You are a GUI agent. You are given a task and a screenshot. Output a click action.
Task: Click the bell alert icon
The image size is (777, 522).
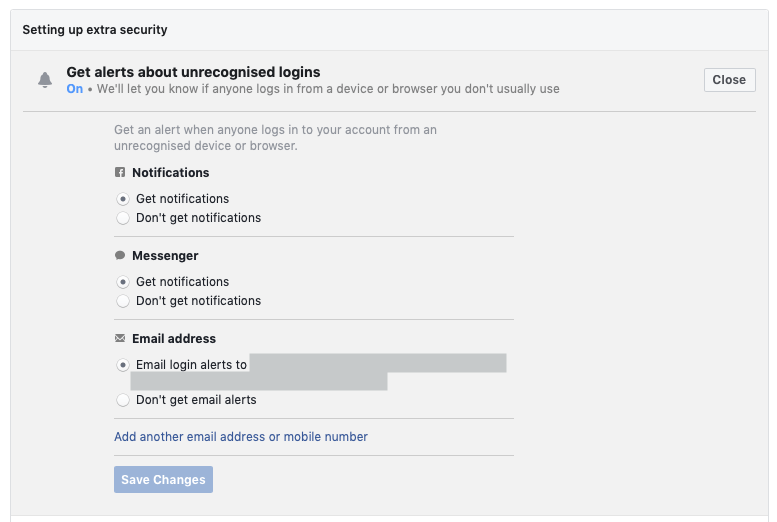pos(44,80)
